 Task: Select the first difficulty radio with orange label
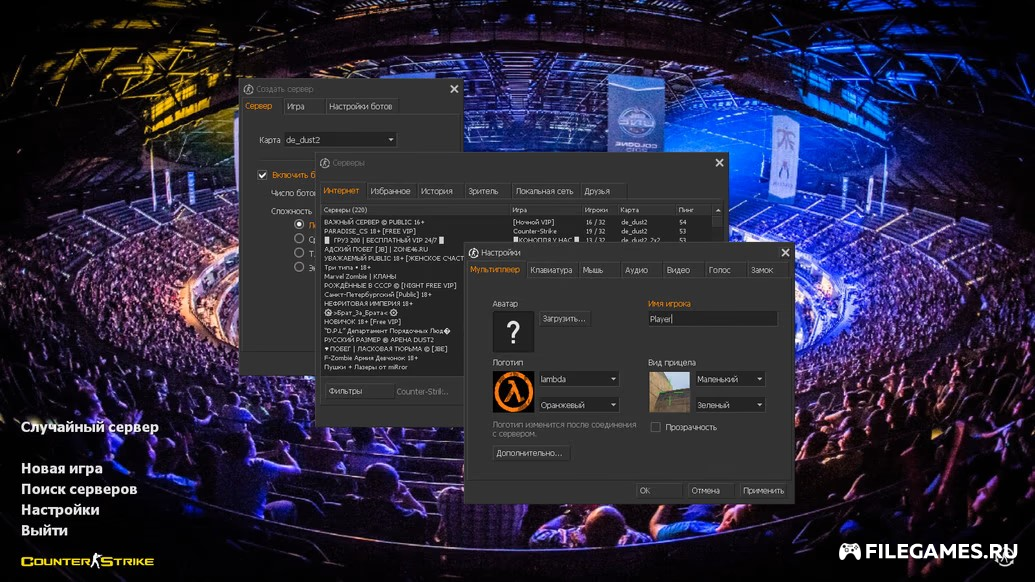(299, 224)
